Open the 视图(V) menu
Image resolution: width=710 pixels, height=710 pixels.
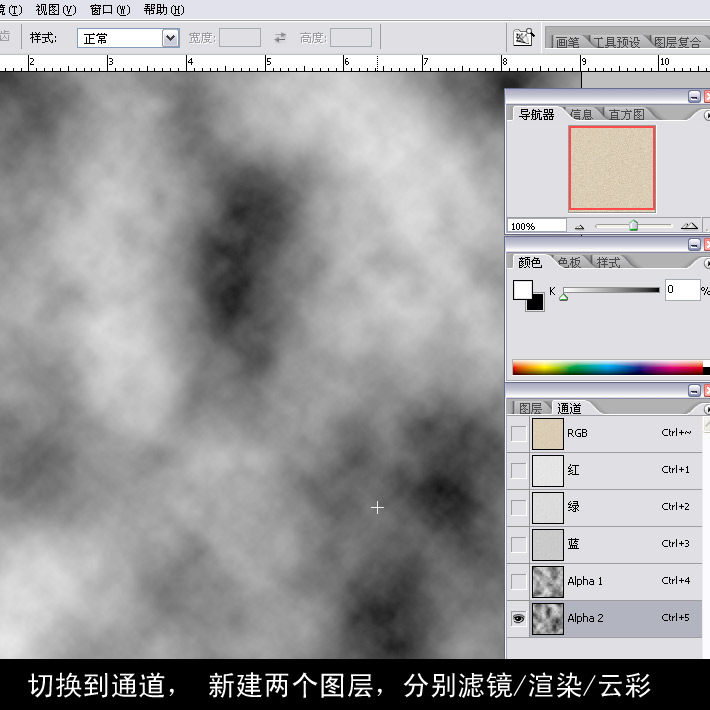coord(56,10)
